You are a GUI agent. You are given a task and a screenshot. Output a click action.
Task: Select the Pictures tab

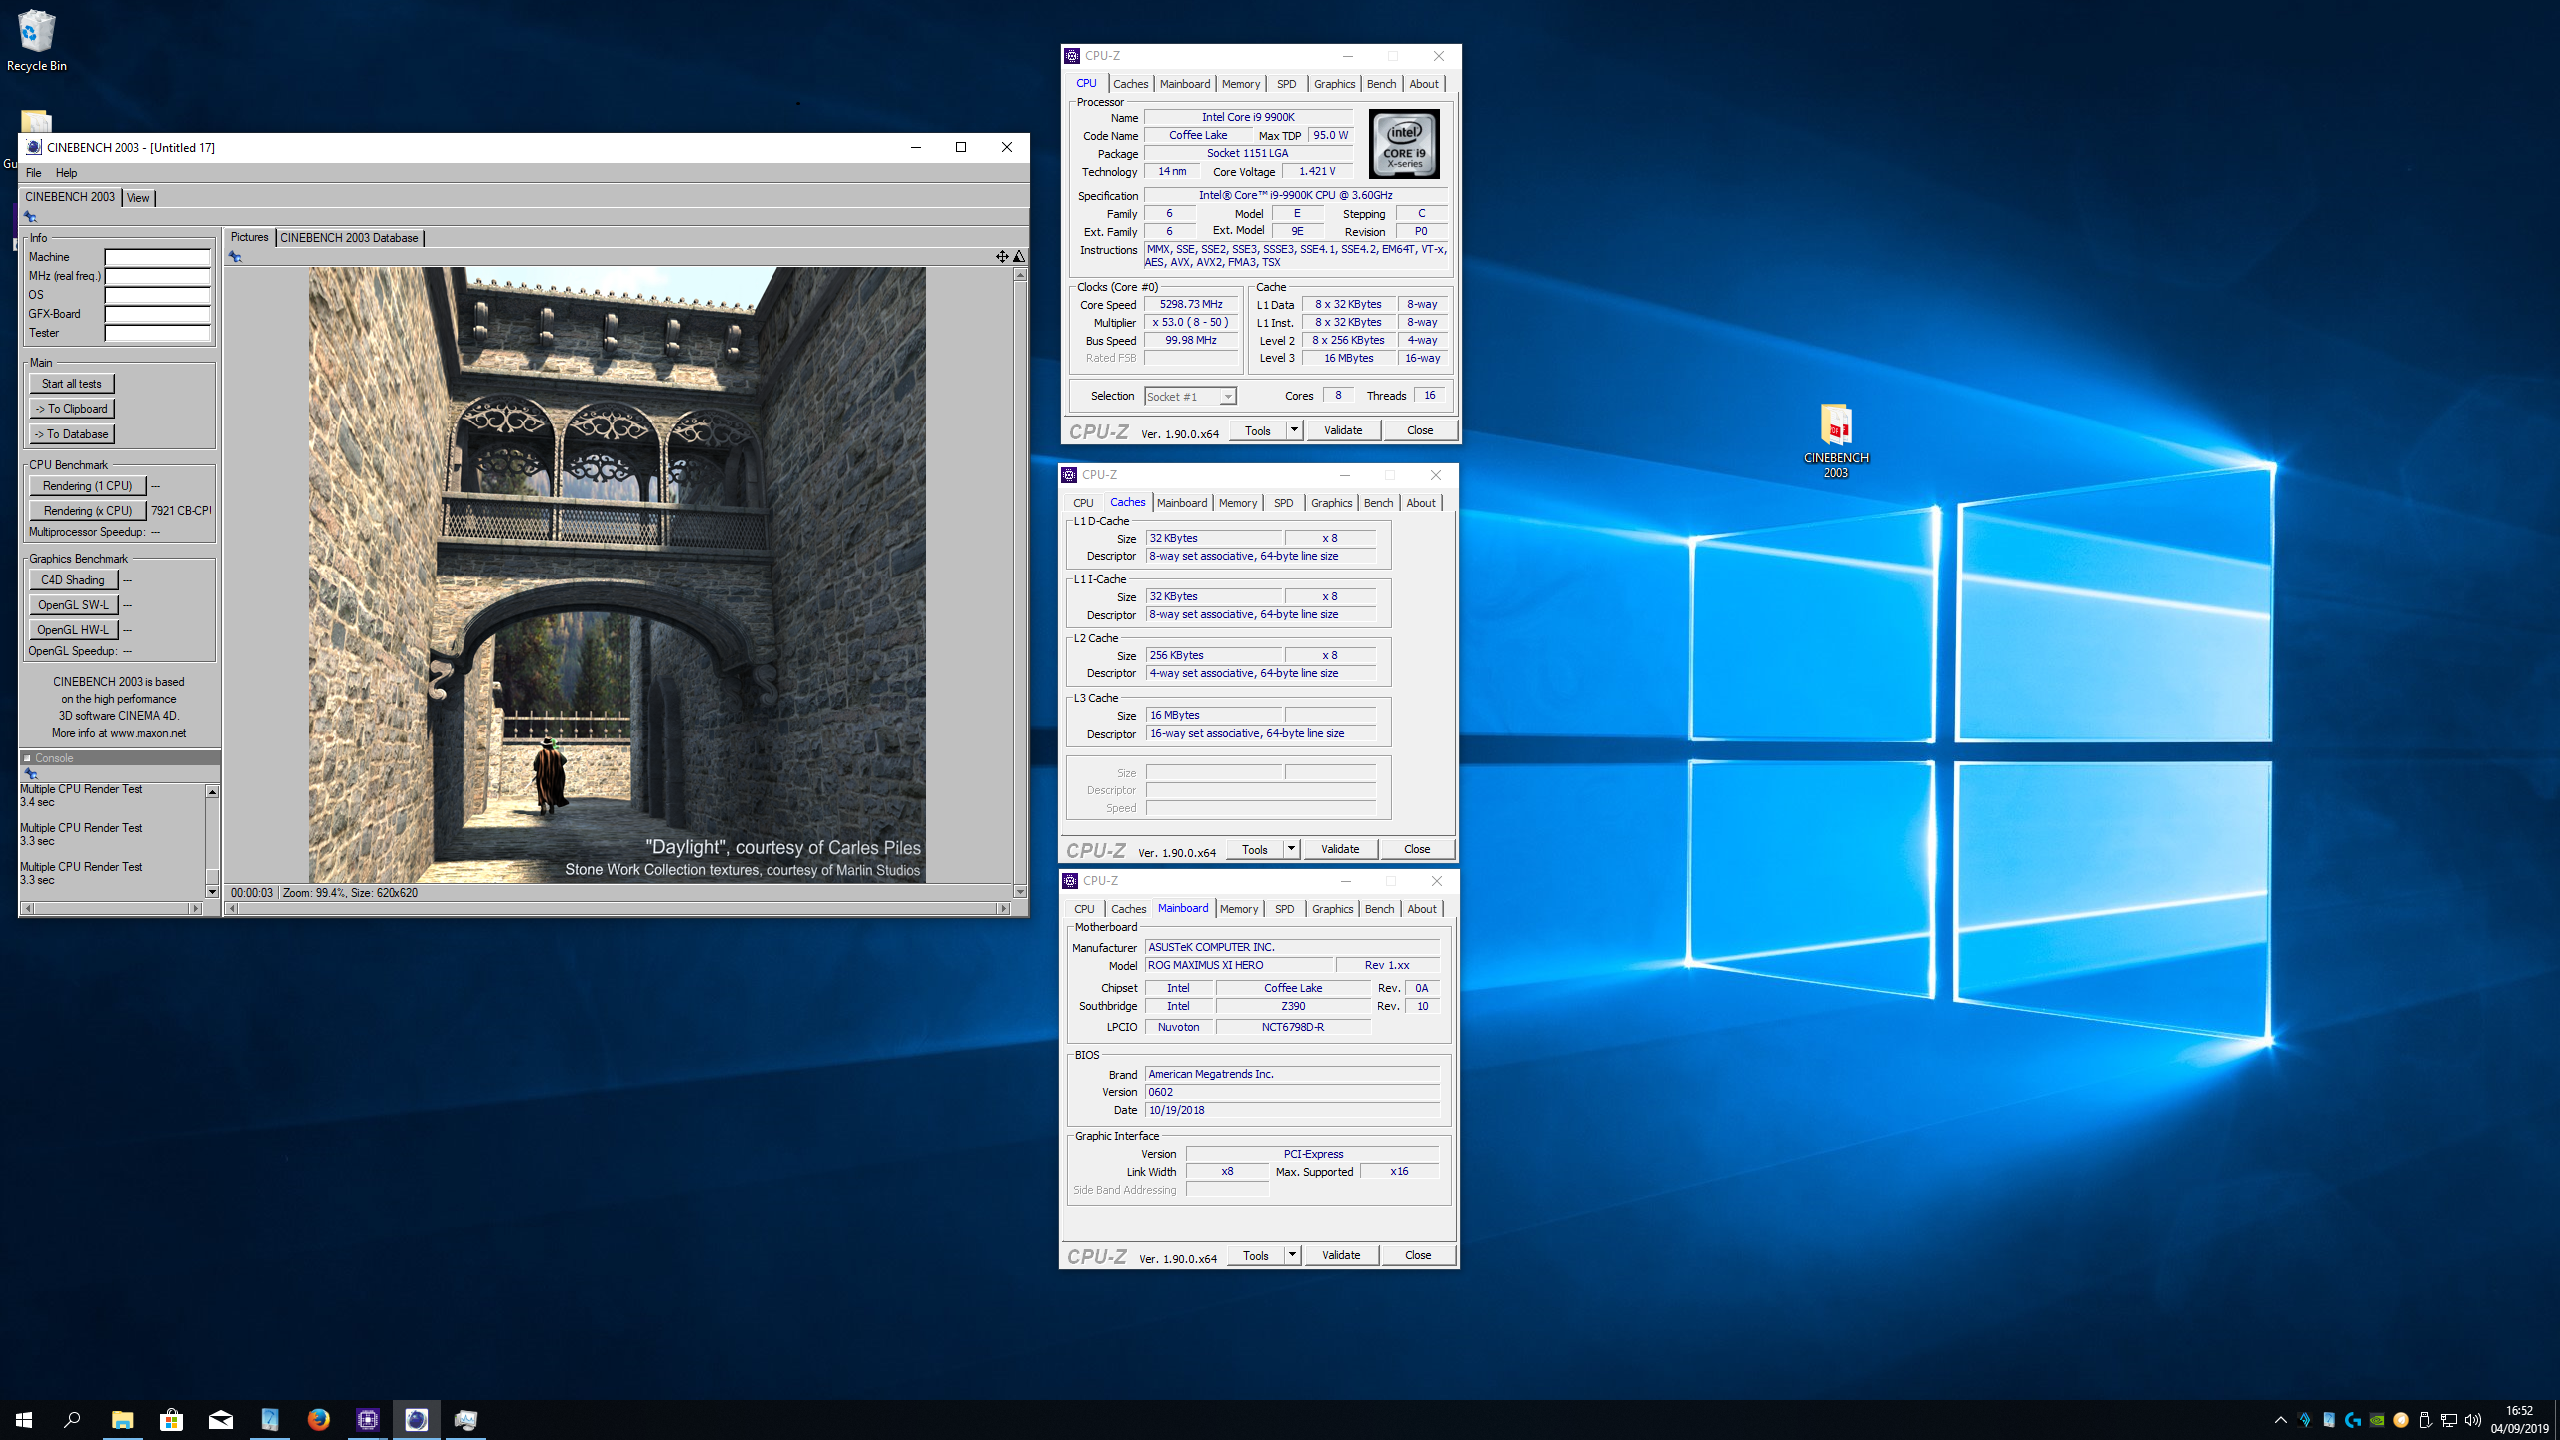249,237
